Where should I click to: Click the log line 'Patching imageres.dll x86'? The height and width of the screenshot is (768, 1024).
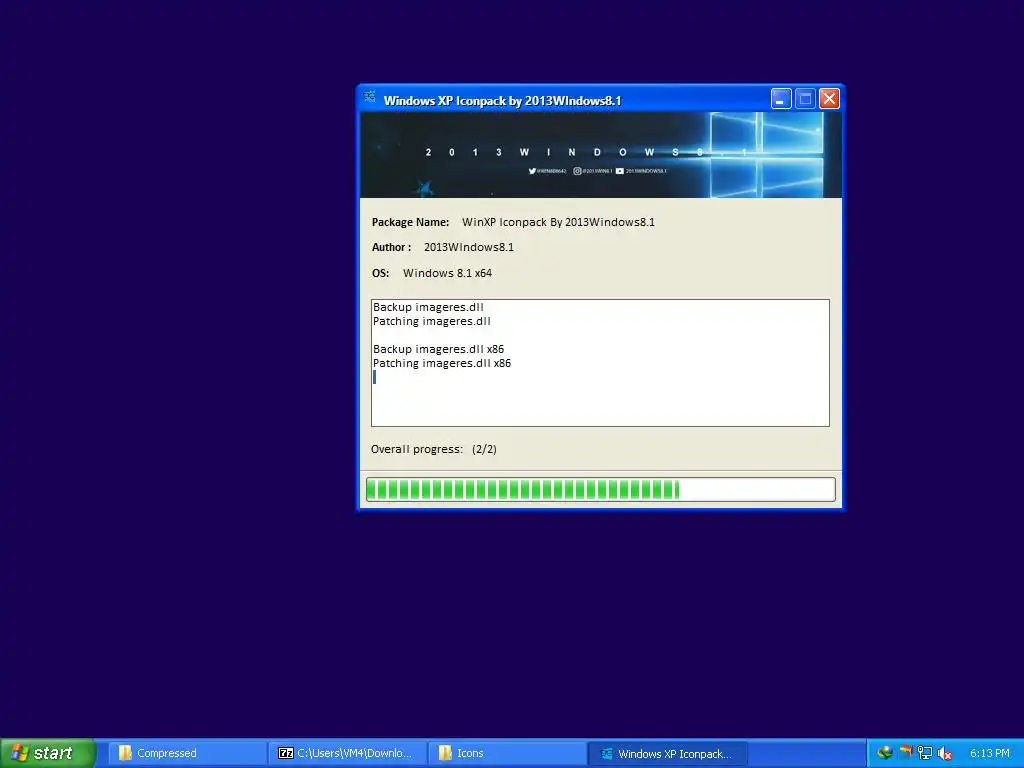pos(442,363)
